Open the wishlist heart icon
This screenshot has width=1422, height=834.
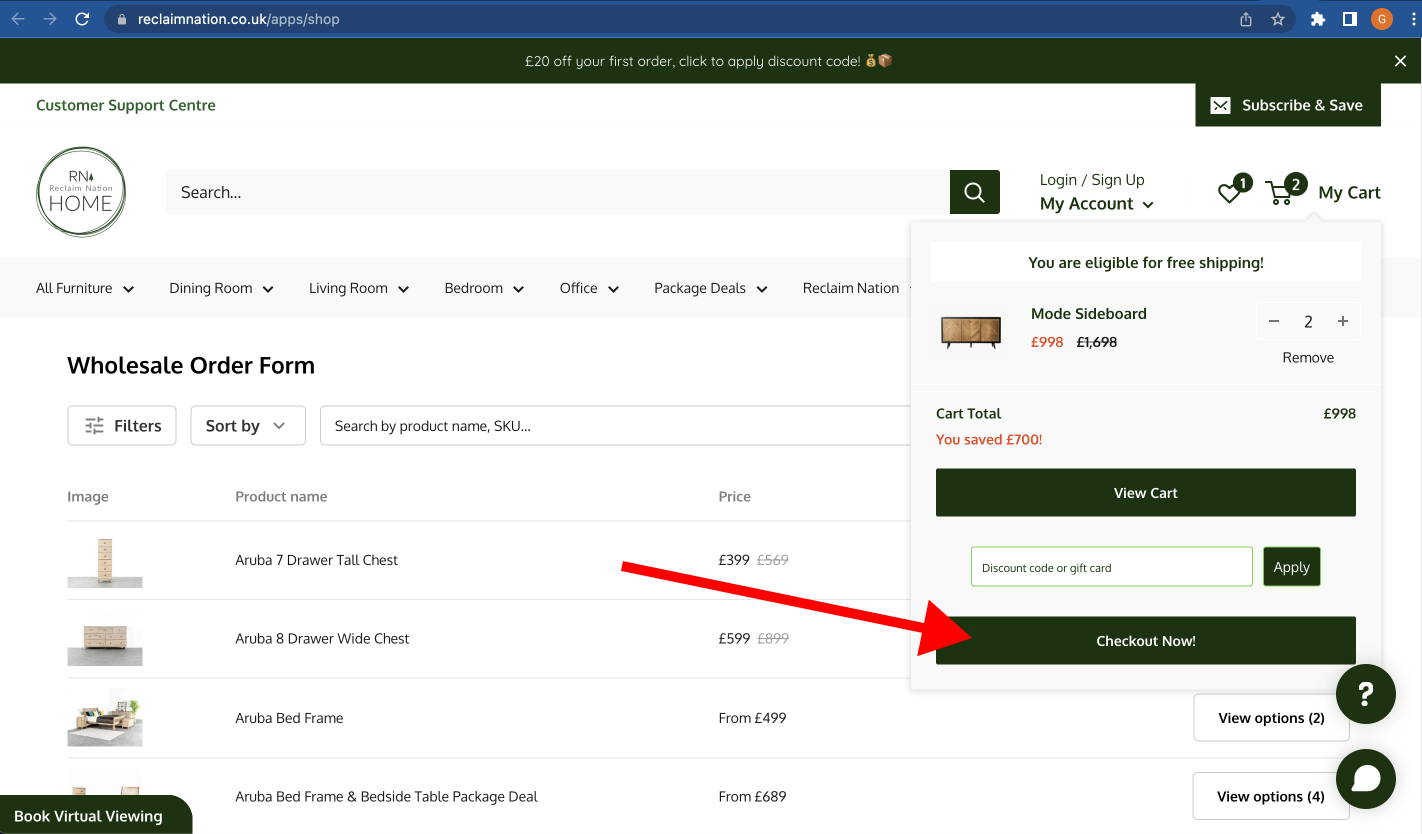click(1229, 193)
